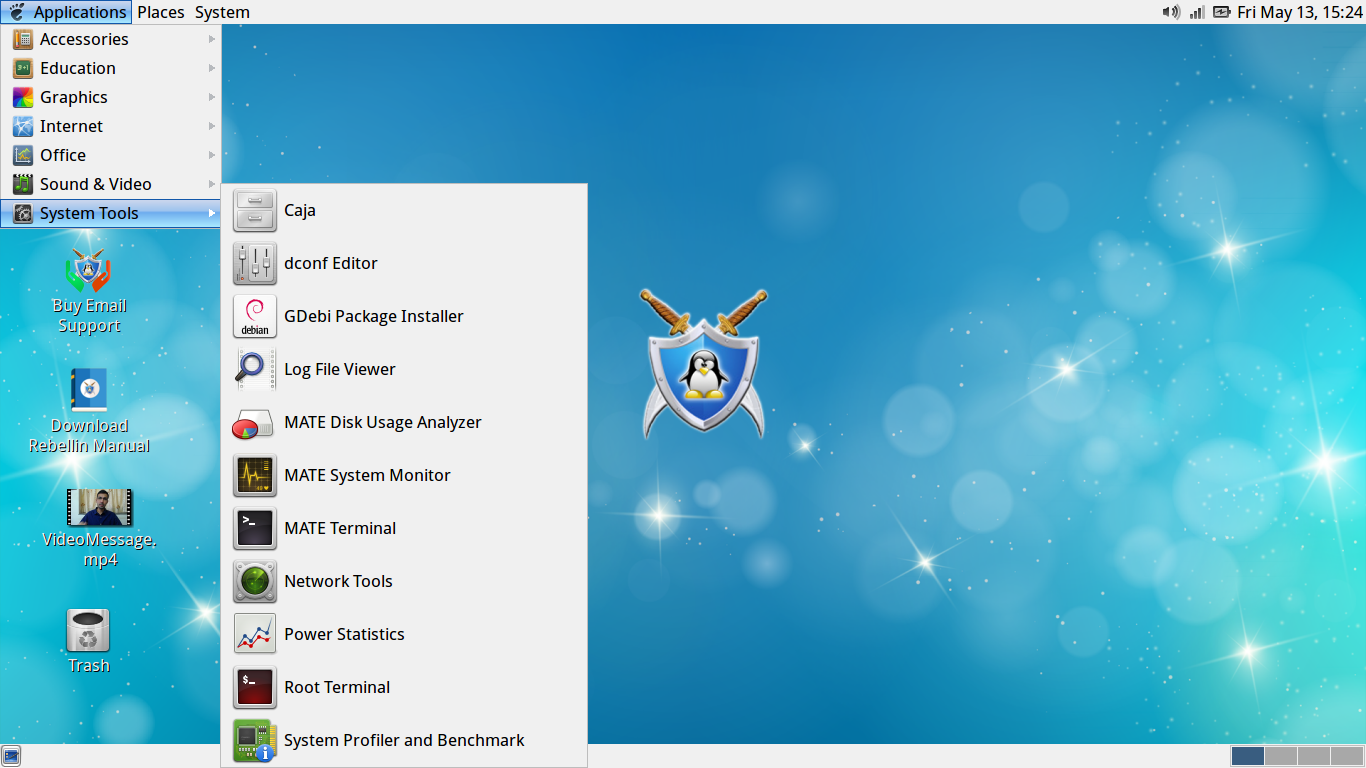Screen dimensions: 1366x768
Task: Choose MATE Disk Usage Analyzer label
Action: point(383,423)
